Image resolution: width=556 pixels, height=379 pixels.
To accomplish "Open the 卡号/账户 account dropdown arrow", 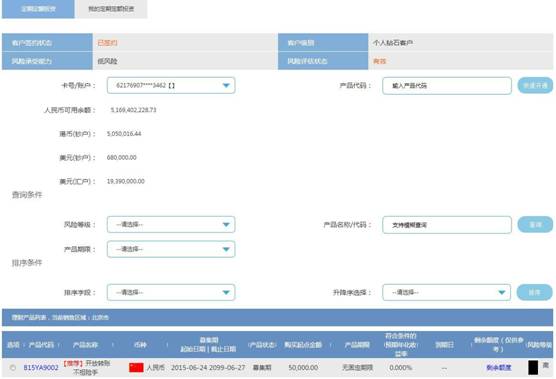I will tap(226, 85).
